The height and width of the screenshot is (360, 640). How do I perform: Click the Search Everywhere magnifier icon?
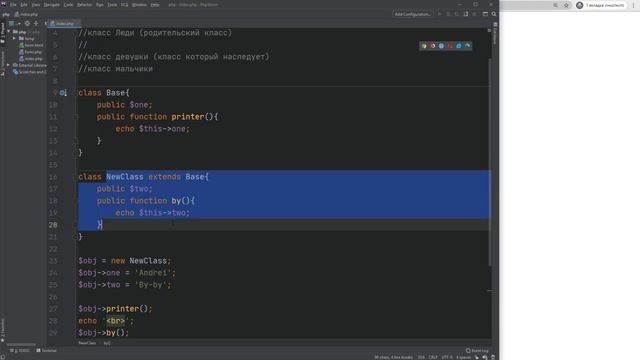pyautogui.click(x=494, y=14)
